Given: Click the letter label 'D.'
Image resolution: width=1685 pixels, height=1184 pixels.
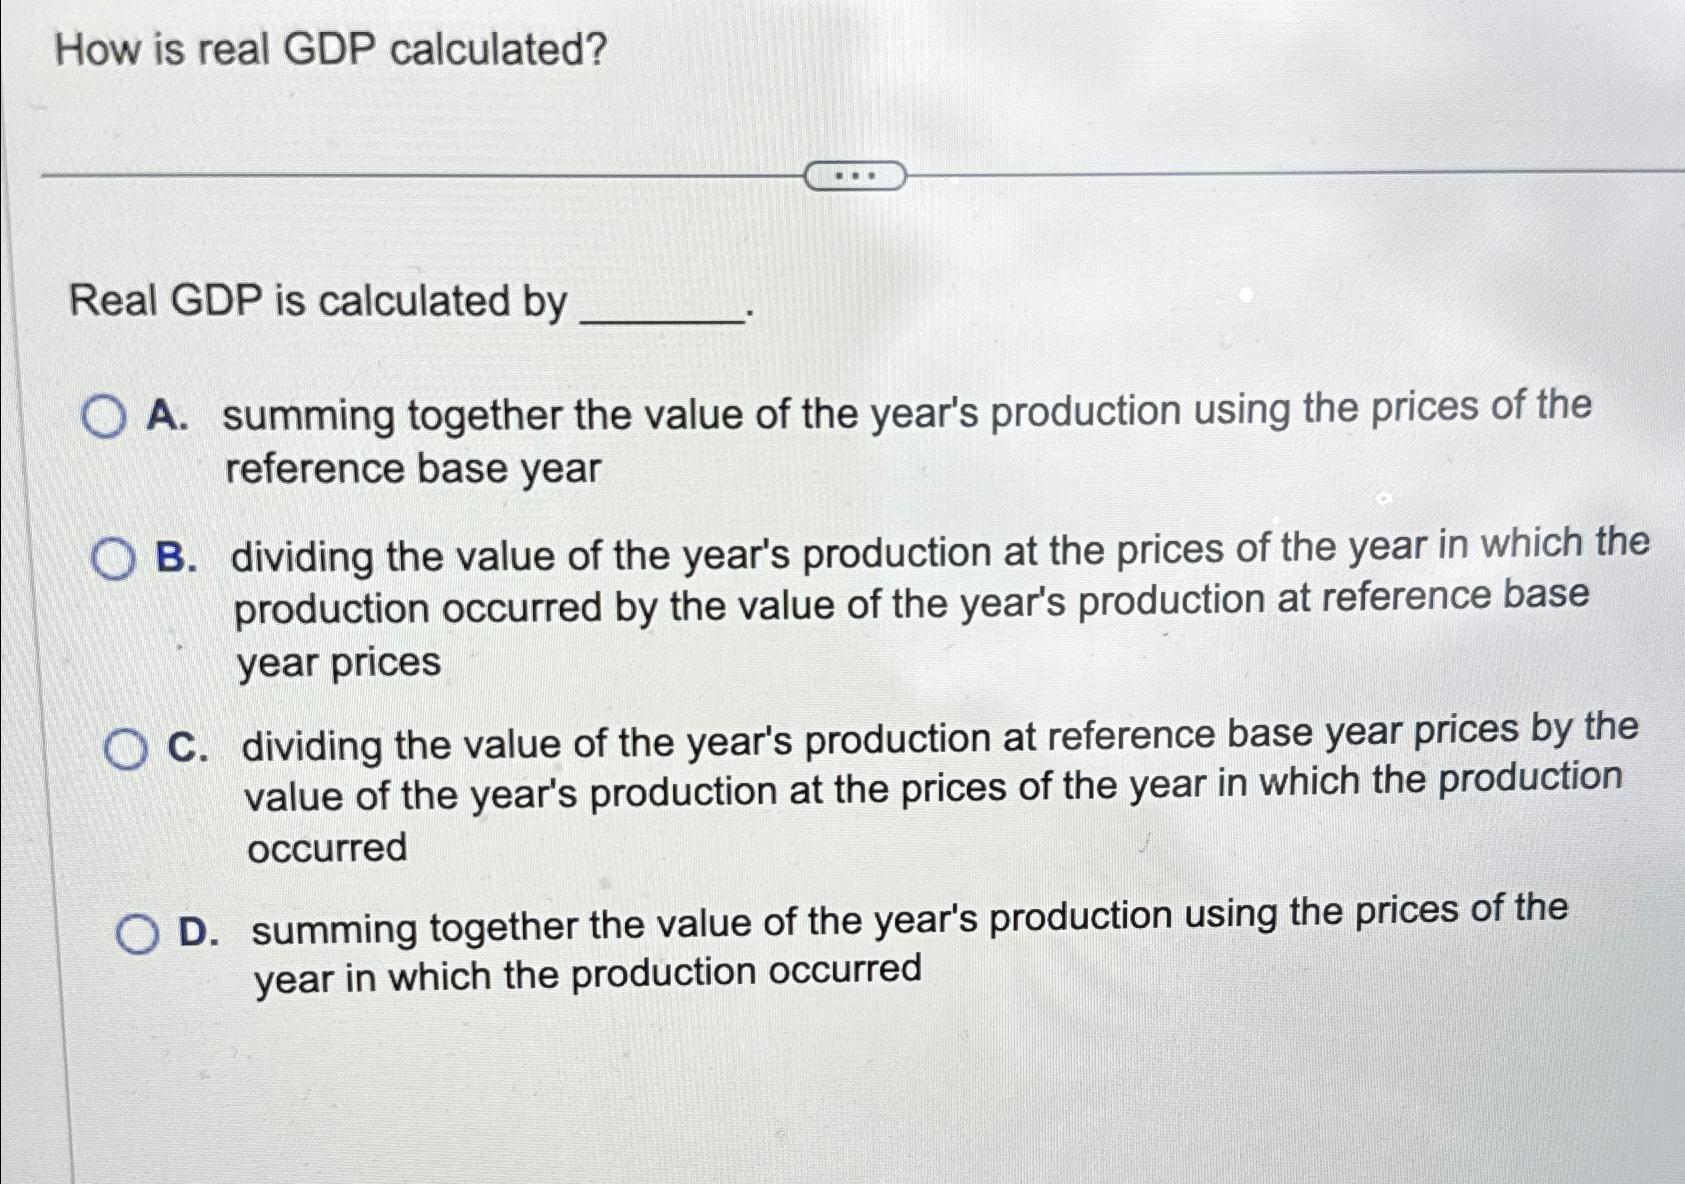Looking at the screenshot, I should 199,932.
